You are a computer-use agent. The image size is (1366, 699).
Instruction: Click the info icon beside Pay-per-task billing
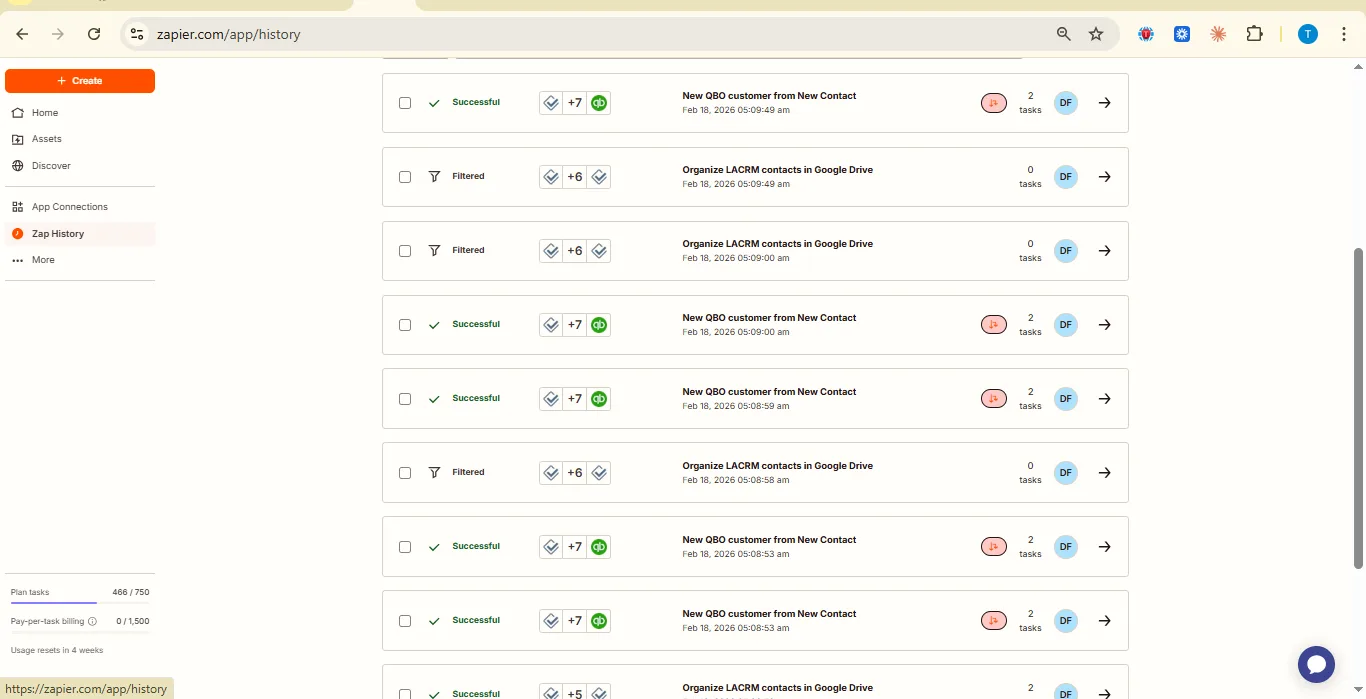93,621
